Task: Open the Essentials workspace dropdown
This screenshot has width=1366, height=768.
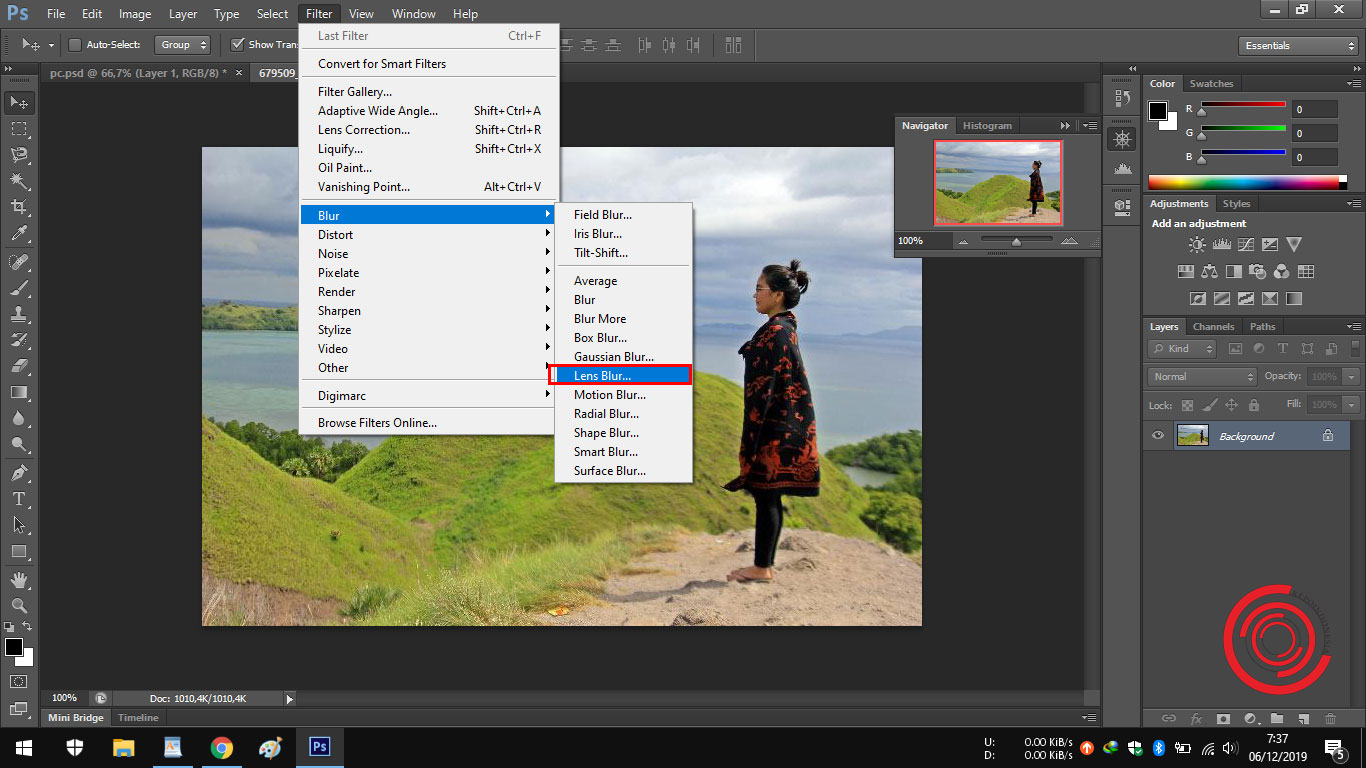Action: [x=1296, y=44]
